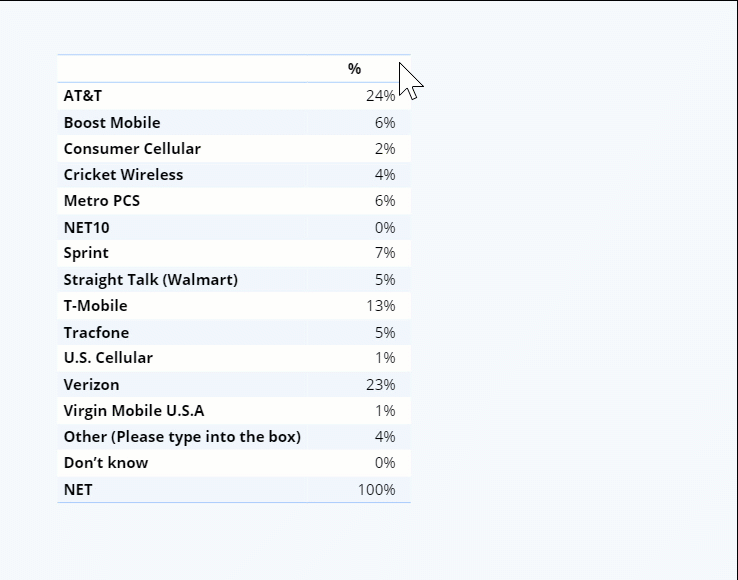This screenshot has height=580, width=738.
Task: Click the 24% value for AT&T
Action: 381,96
